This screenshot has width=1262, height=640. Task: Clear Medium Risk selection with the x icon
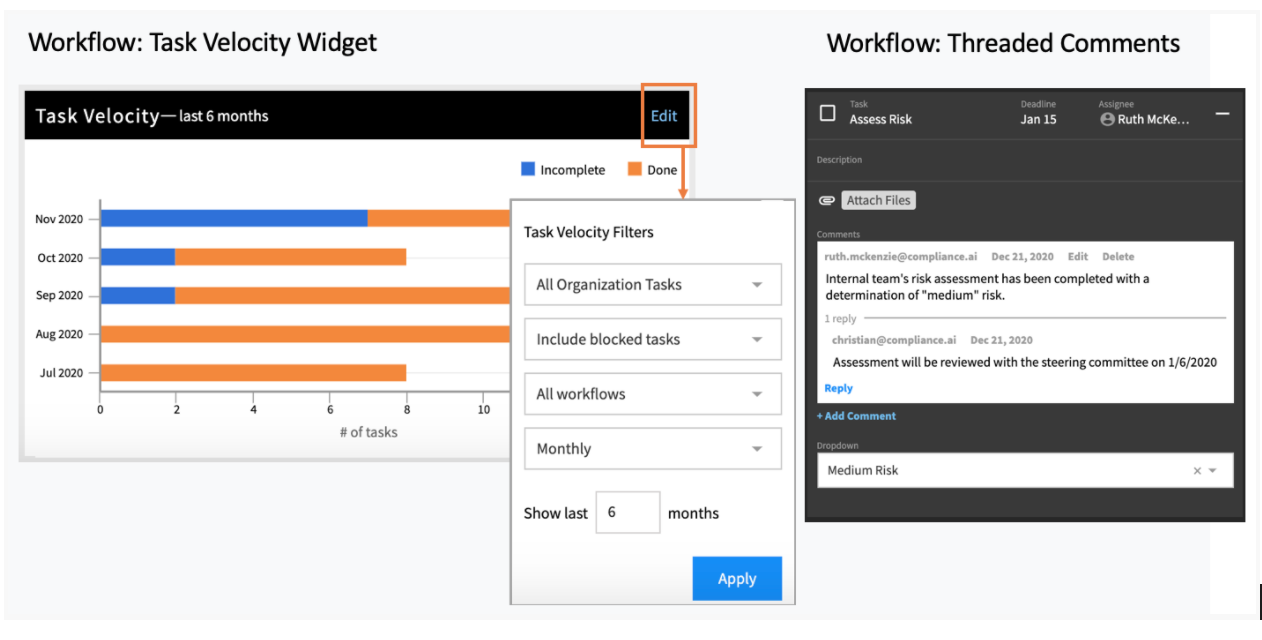click(1197, 471)
